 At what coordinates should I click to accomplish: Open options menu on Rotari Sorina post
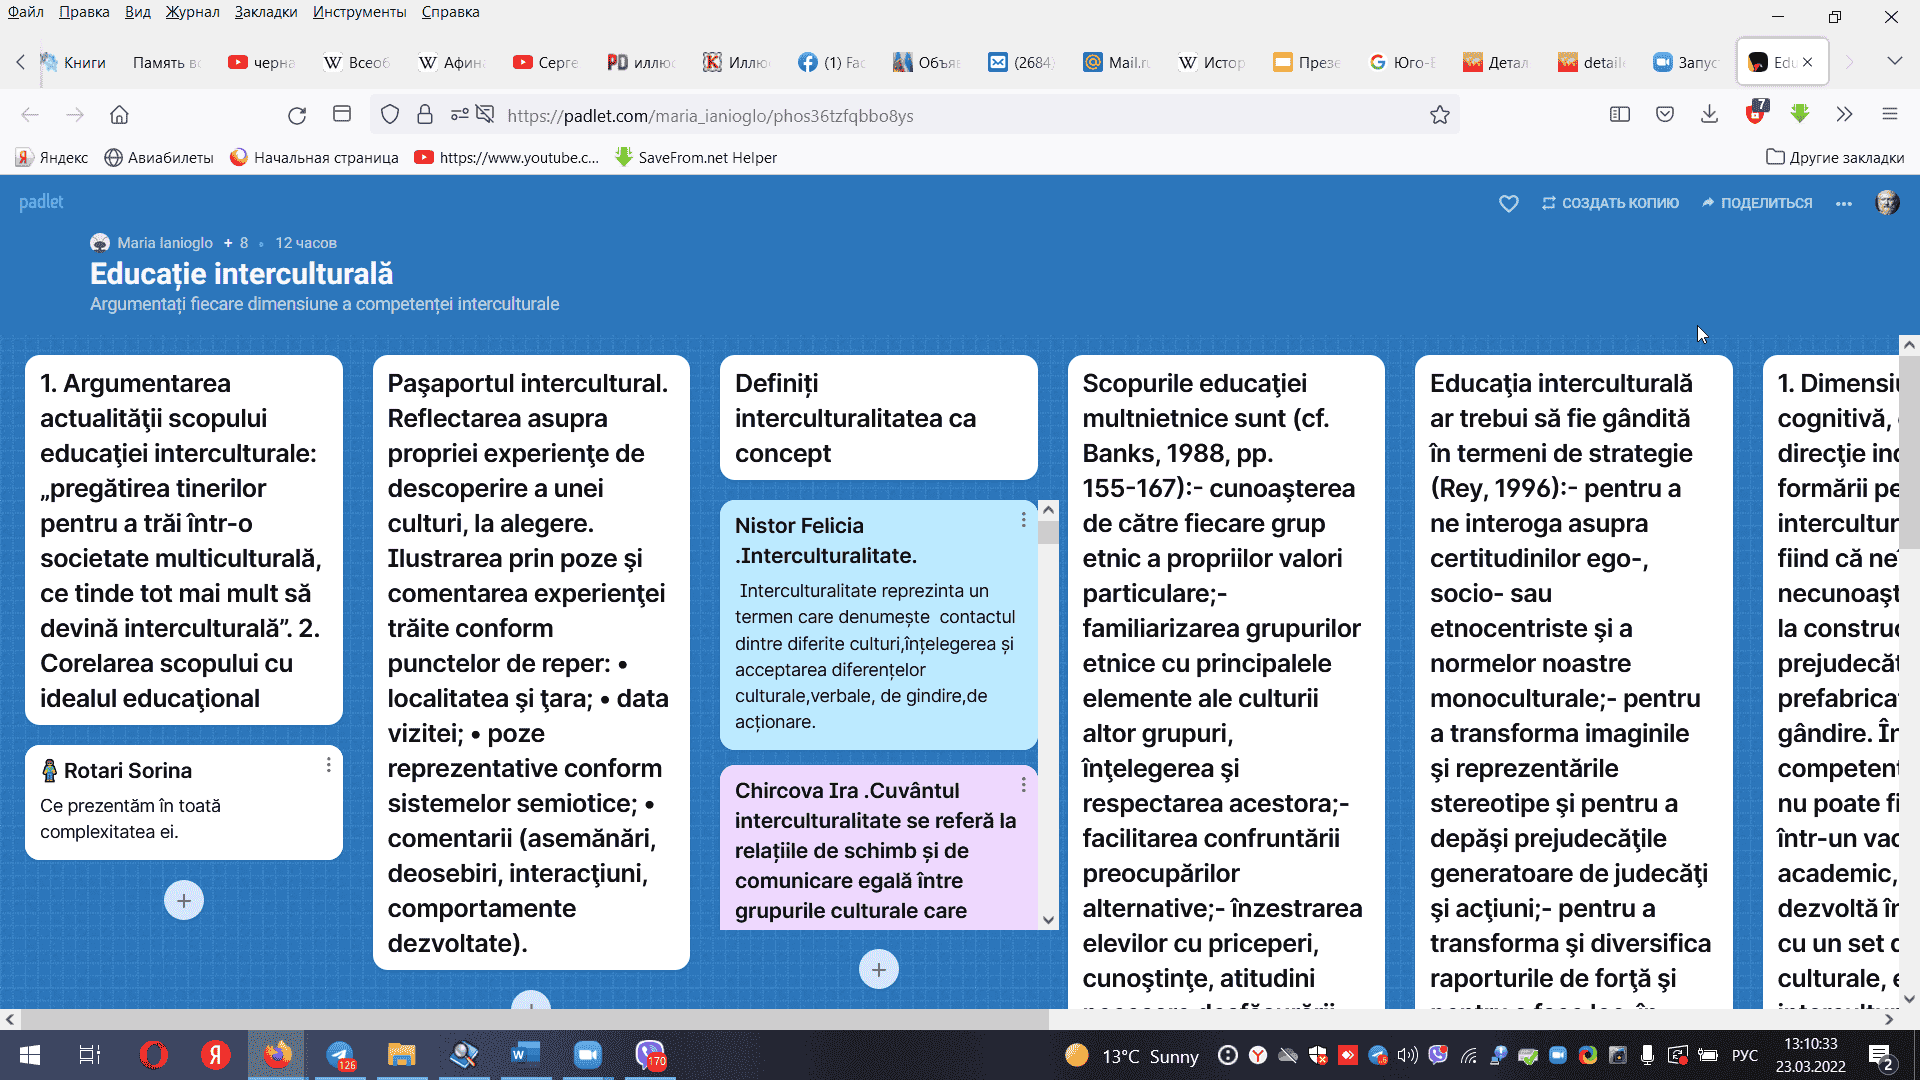[x=328, y=765]
